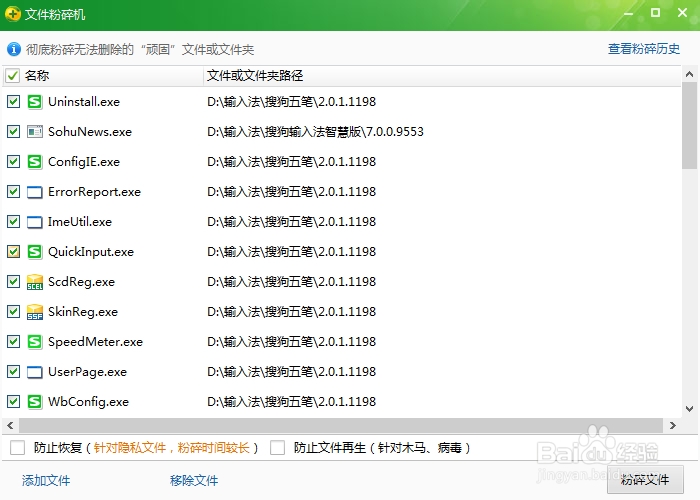Uncheck the ErrorReport.exe checkbox
Viewport: 700px width, 500px height.
tap(13, 192)
